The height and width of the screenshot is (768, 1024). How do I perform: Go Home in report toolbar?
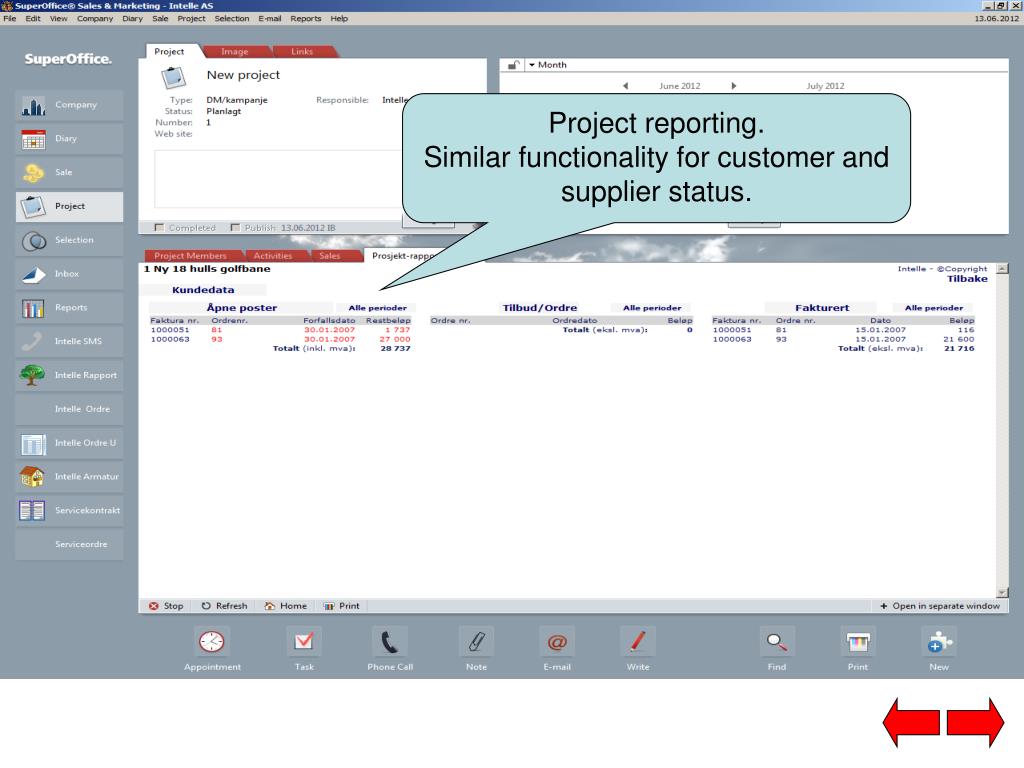pyautogui.click(x=285, y=606)
